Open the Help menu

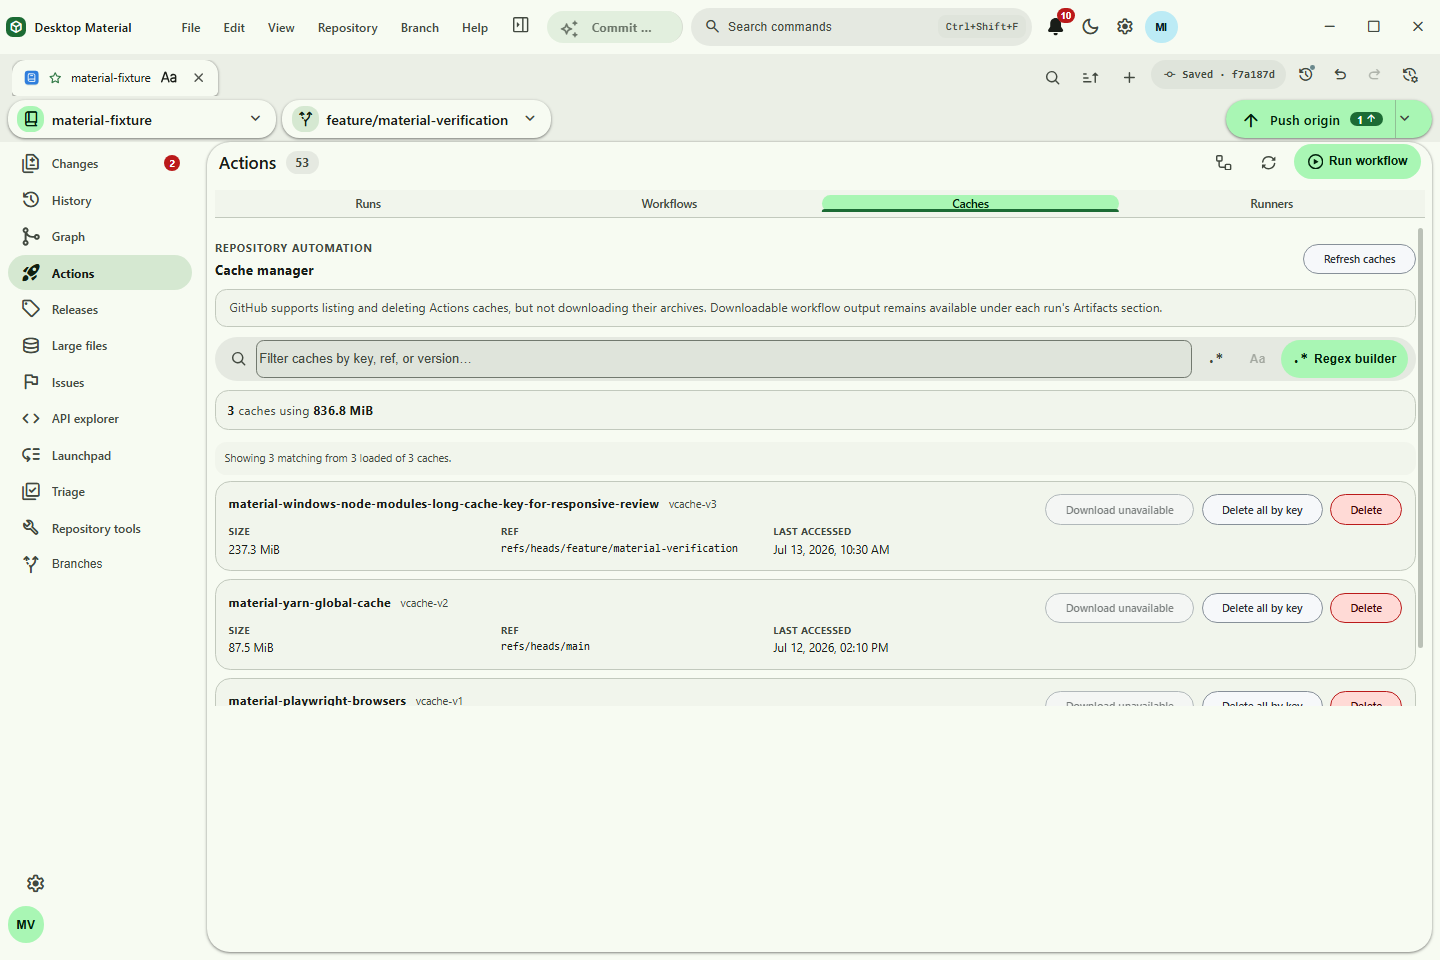coord(475,28)
